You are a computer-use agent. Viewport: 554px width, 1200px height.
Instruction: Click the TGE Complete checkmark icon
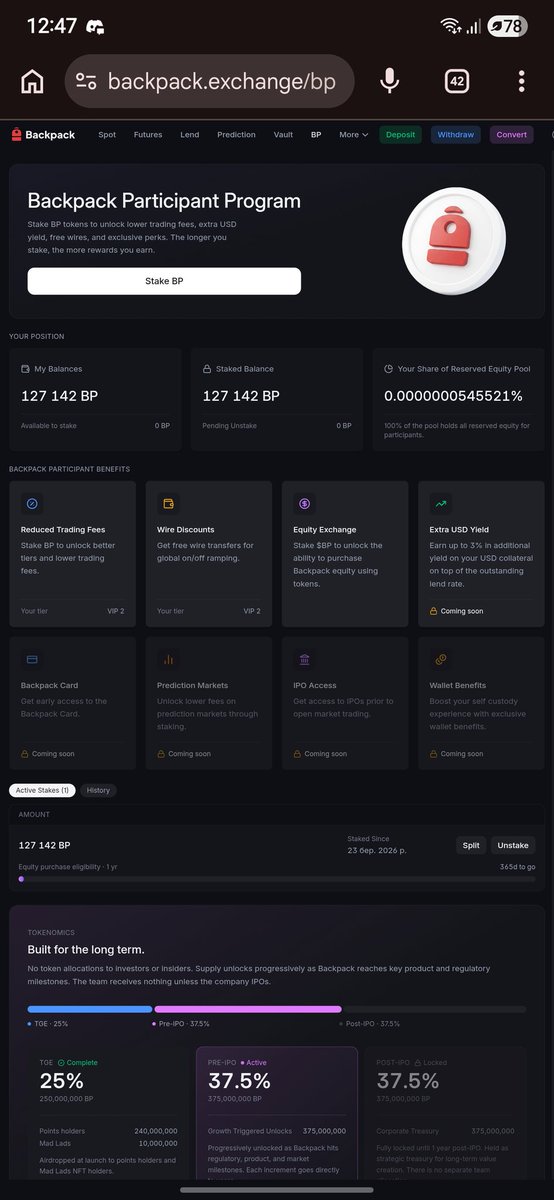[61, 1062]
